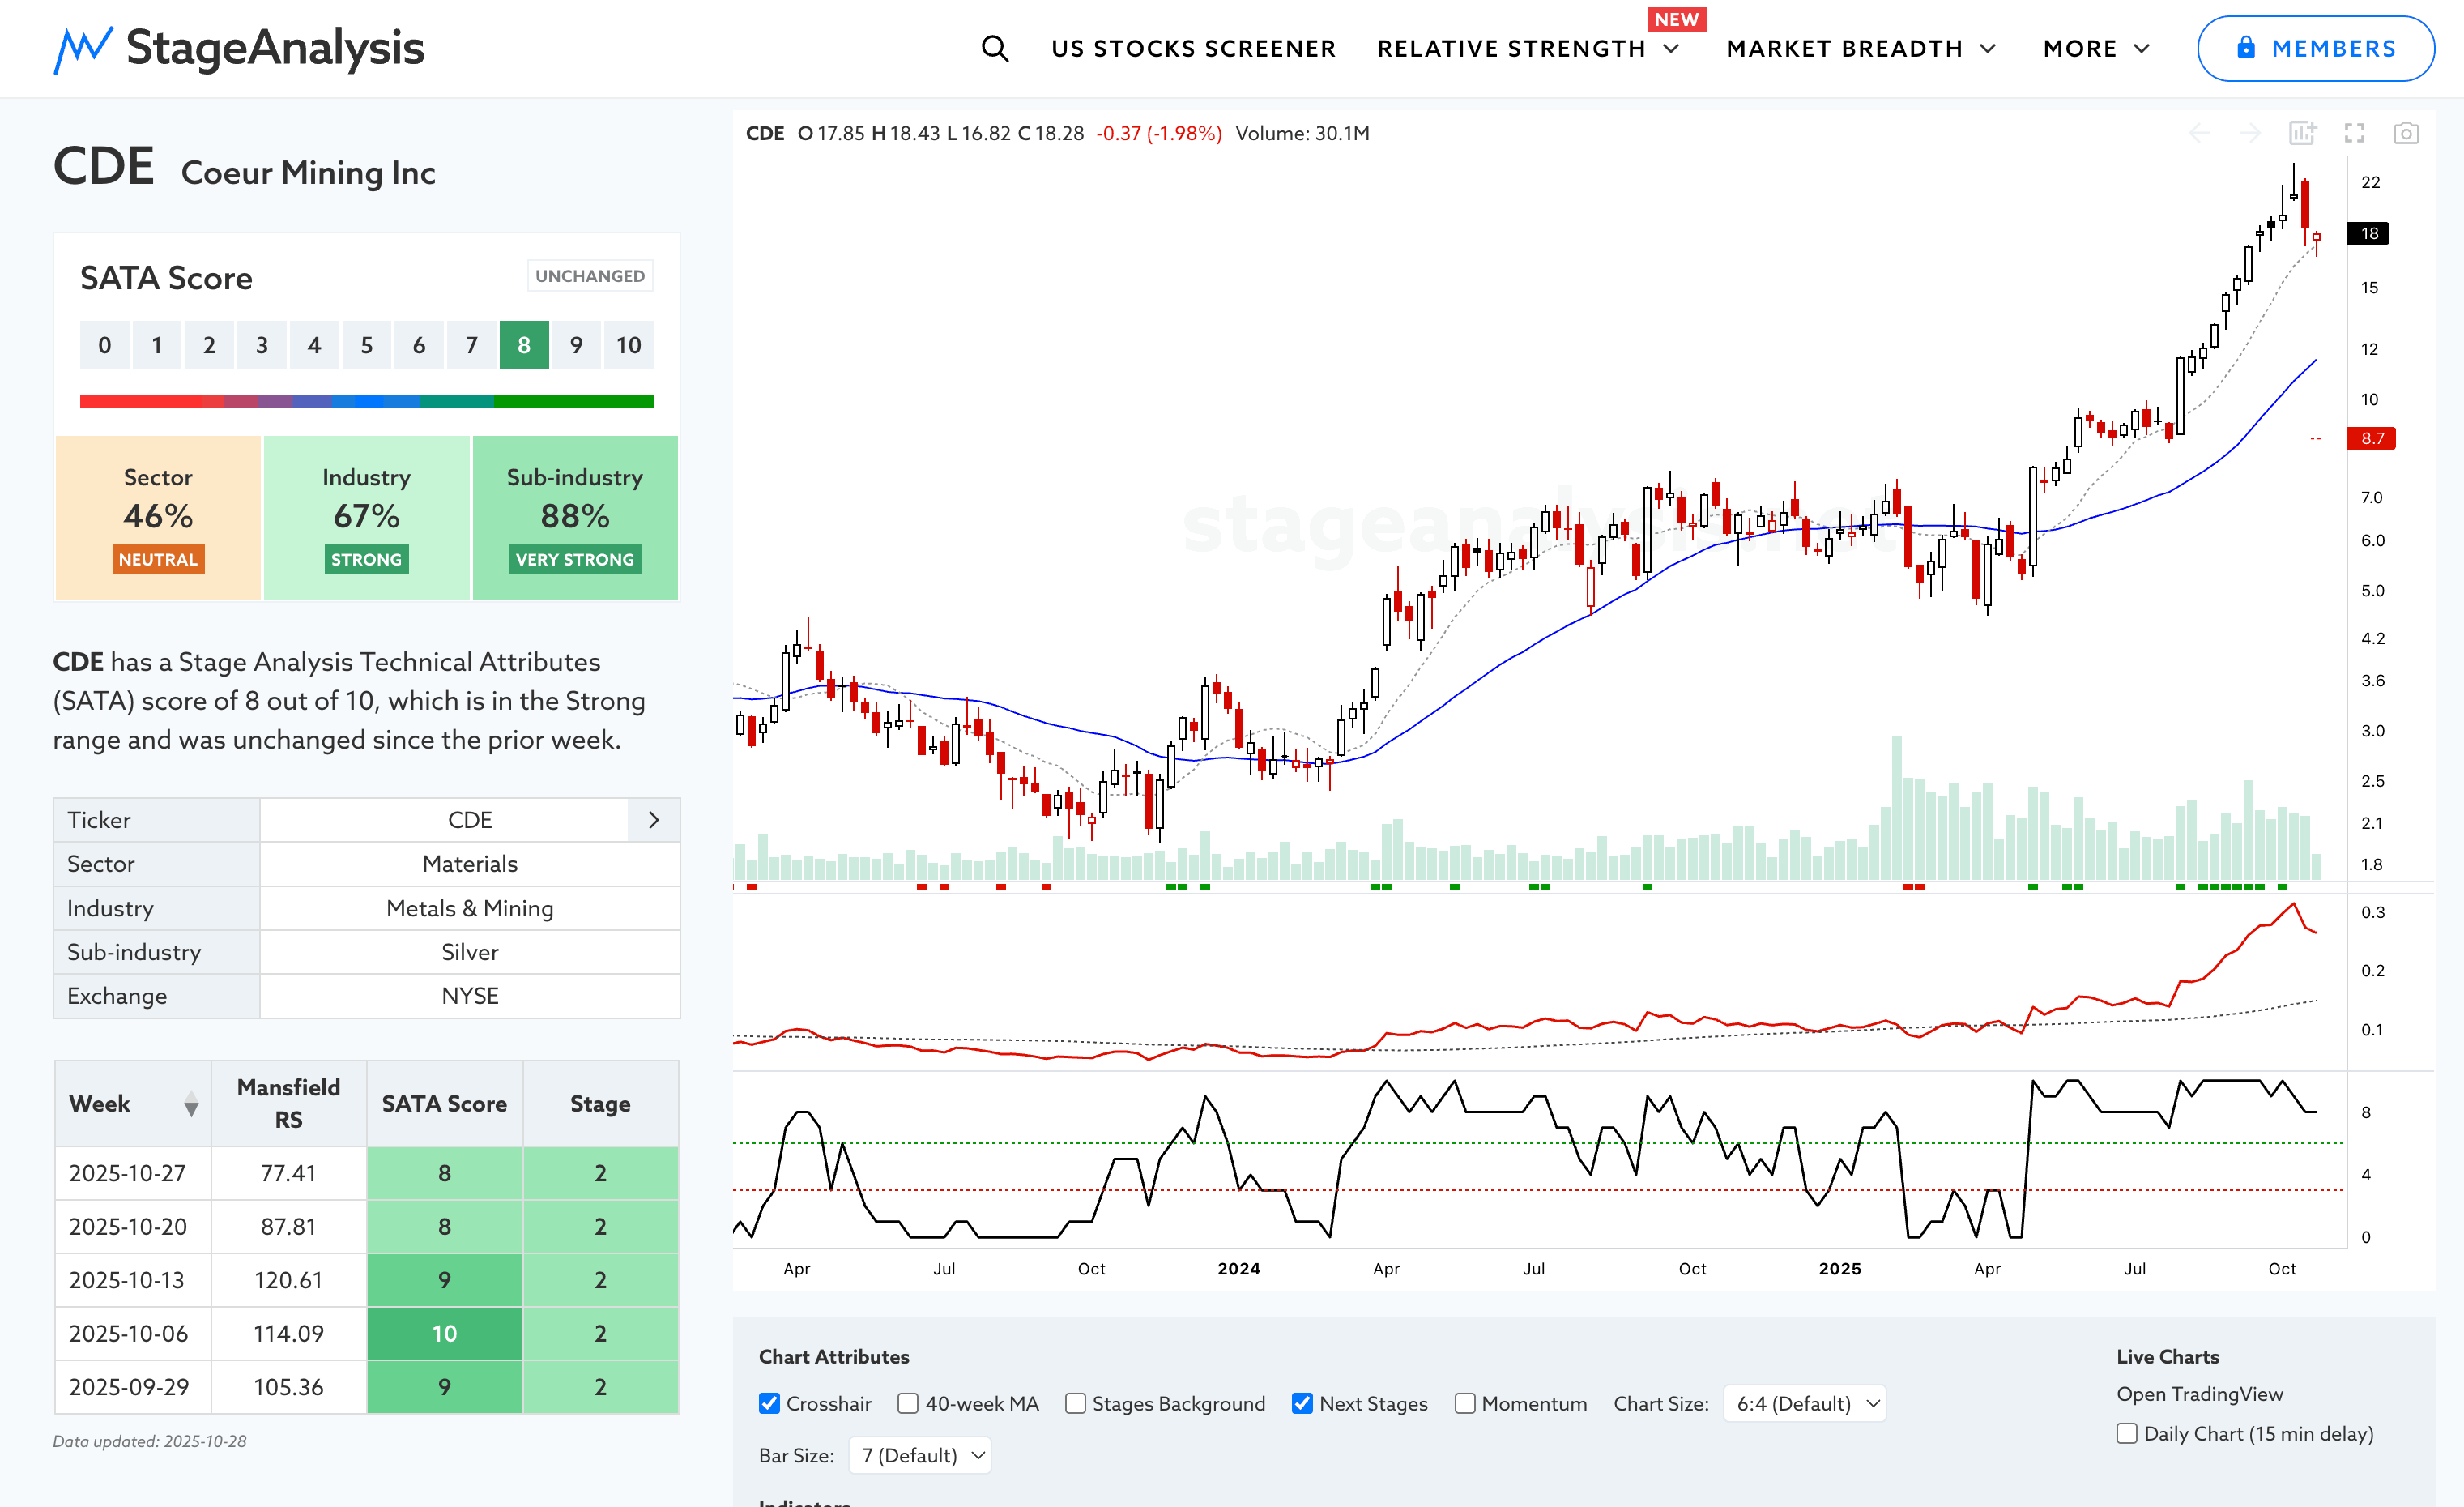Viewport: 2464px width, 1507px height.
Task: Click the chart back arrow icon
Action: [x=2199, y=133]
